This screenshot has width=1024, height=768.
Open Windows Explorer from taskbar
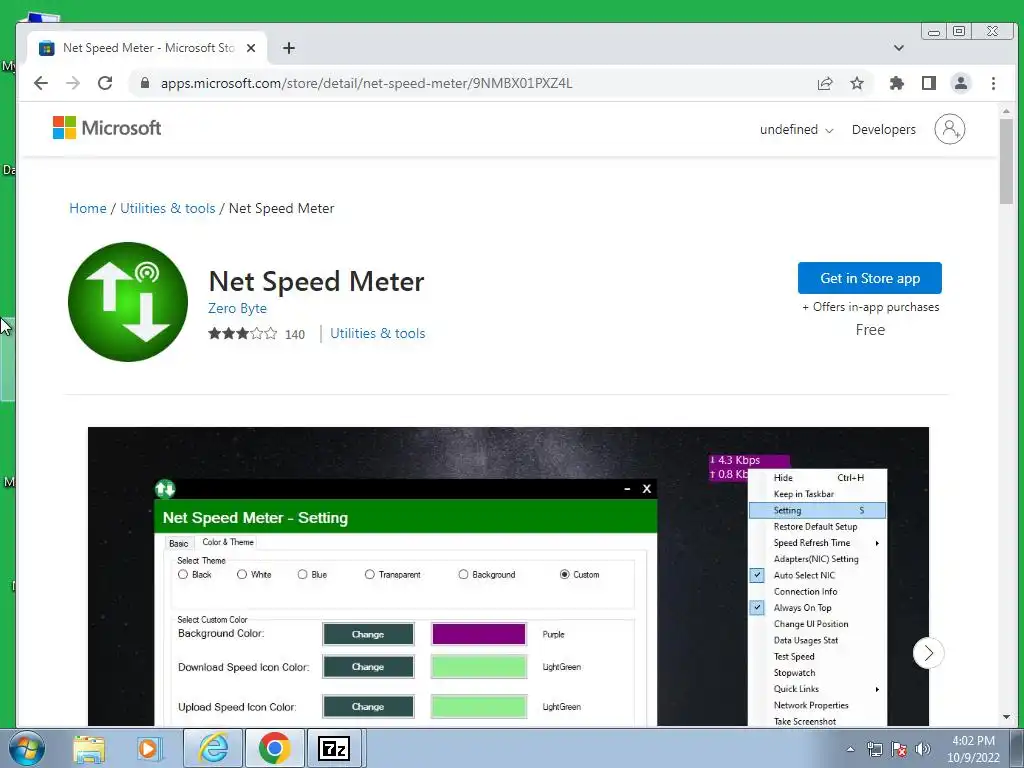(x=89, y=748)
